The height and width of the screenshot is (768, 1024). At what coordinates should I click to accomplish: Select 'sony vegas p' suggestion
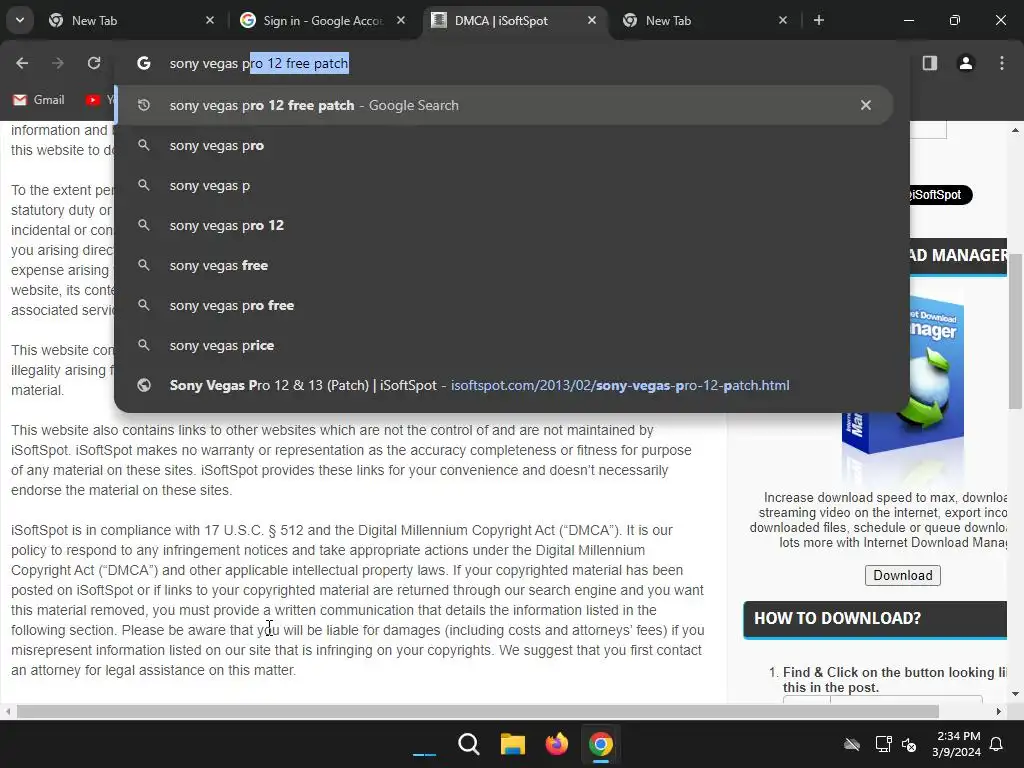point(504,185)
